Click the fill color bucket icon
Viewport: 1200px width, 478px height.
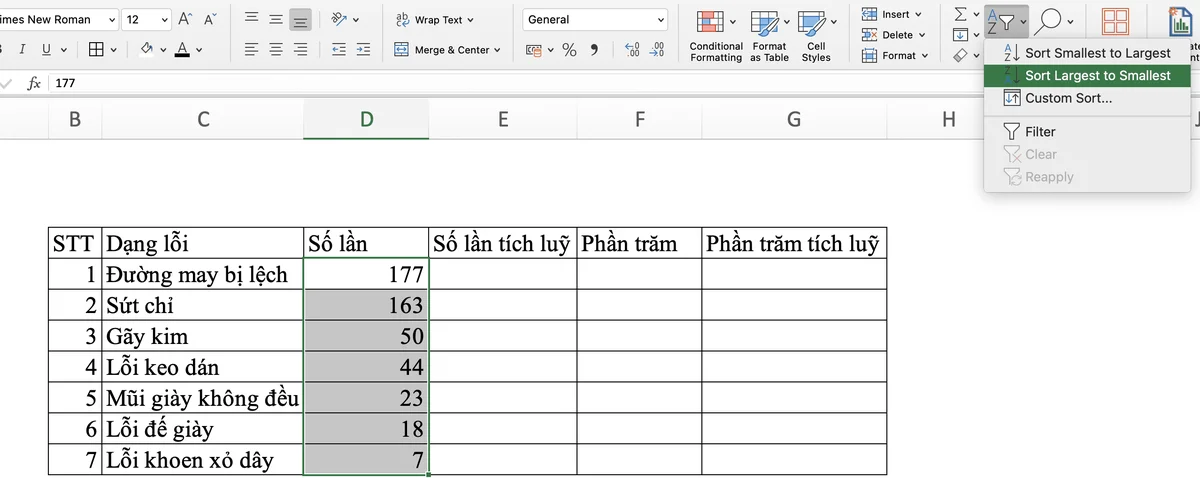pos(147,49)
